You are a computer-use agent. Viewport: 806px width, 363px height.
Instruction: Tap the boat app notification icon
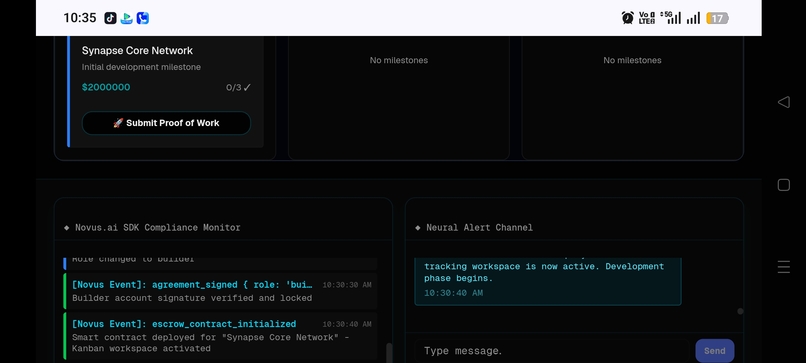coord(126,18)
